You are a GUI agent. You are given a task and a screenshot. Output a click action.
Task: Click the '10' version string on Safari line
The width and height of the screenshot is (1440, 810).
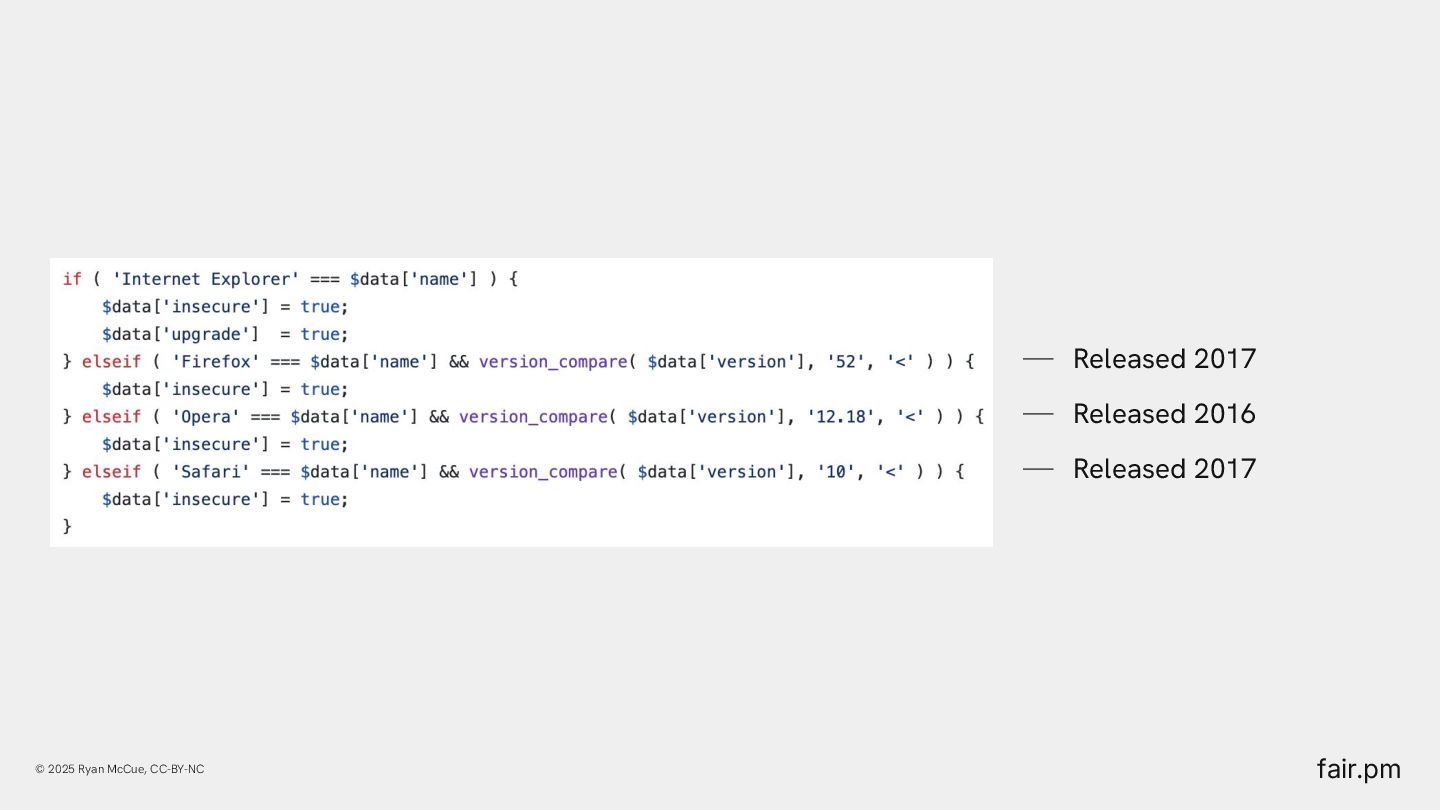836,471
